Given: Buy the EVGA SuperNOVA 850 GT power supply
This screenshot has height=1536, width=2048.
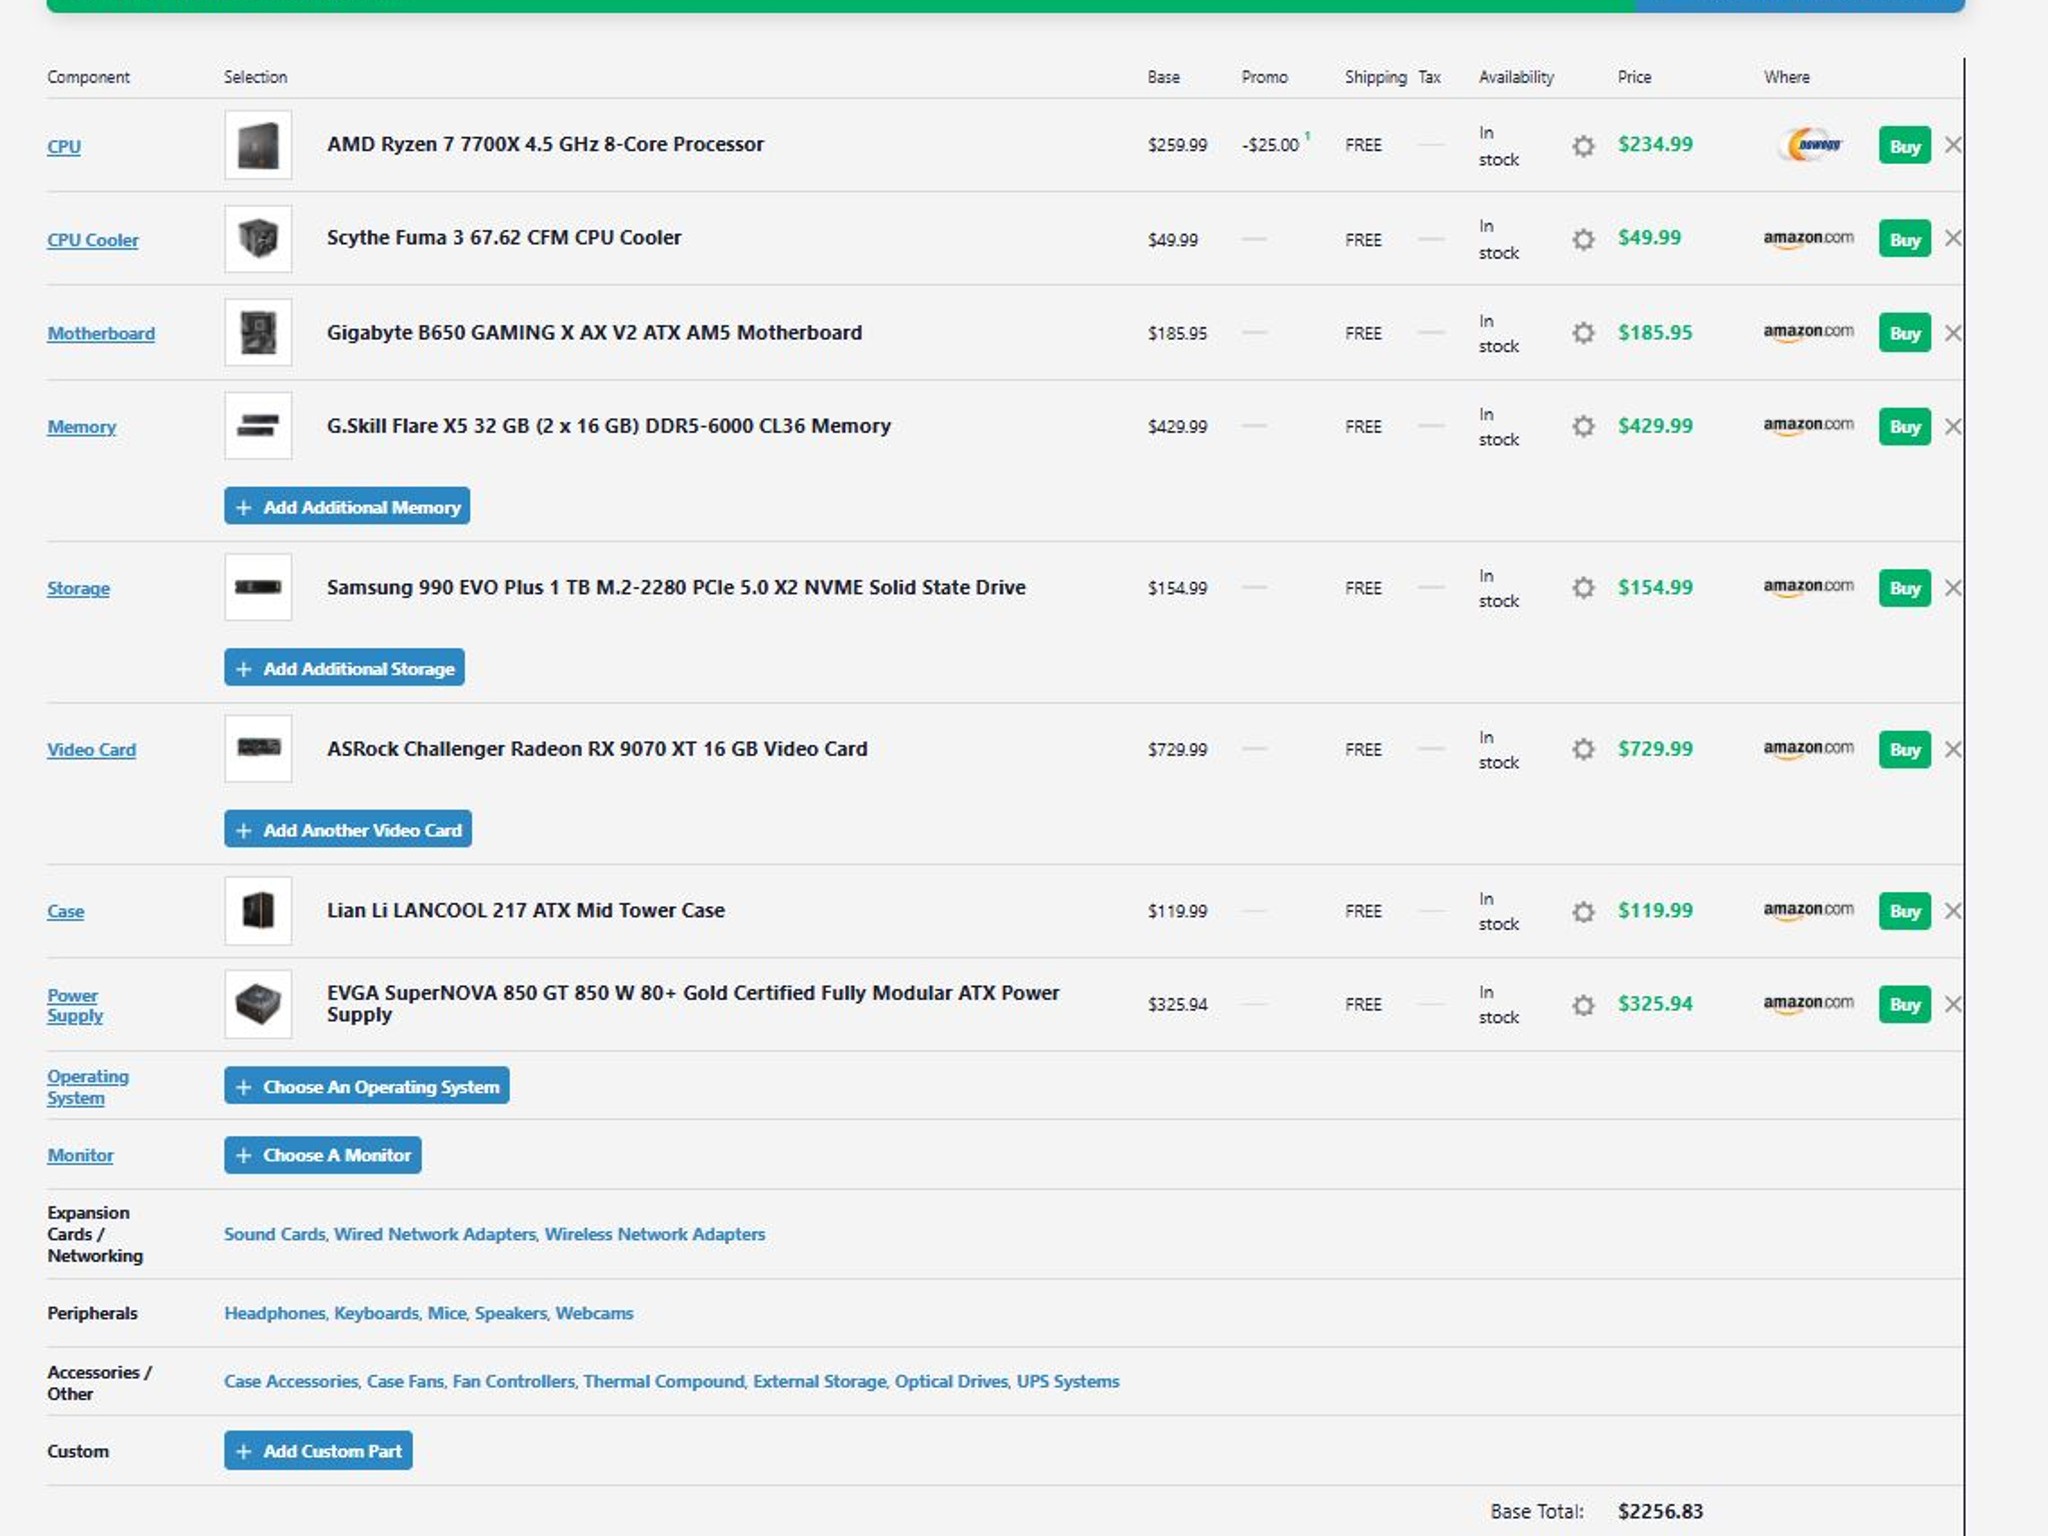Looking at the screenshot, I should (x=1904, y=1004).
